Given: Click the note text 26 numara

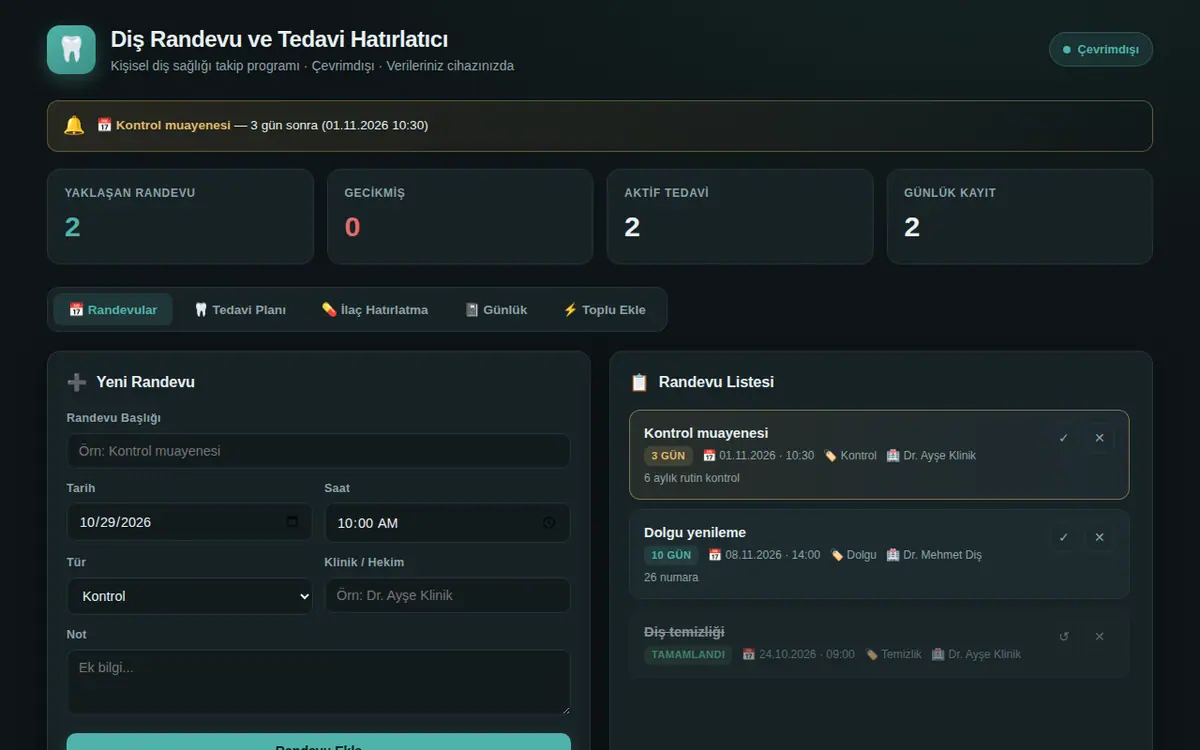Looking at the screenshot, I should tap(671, 577).
